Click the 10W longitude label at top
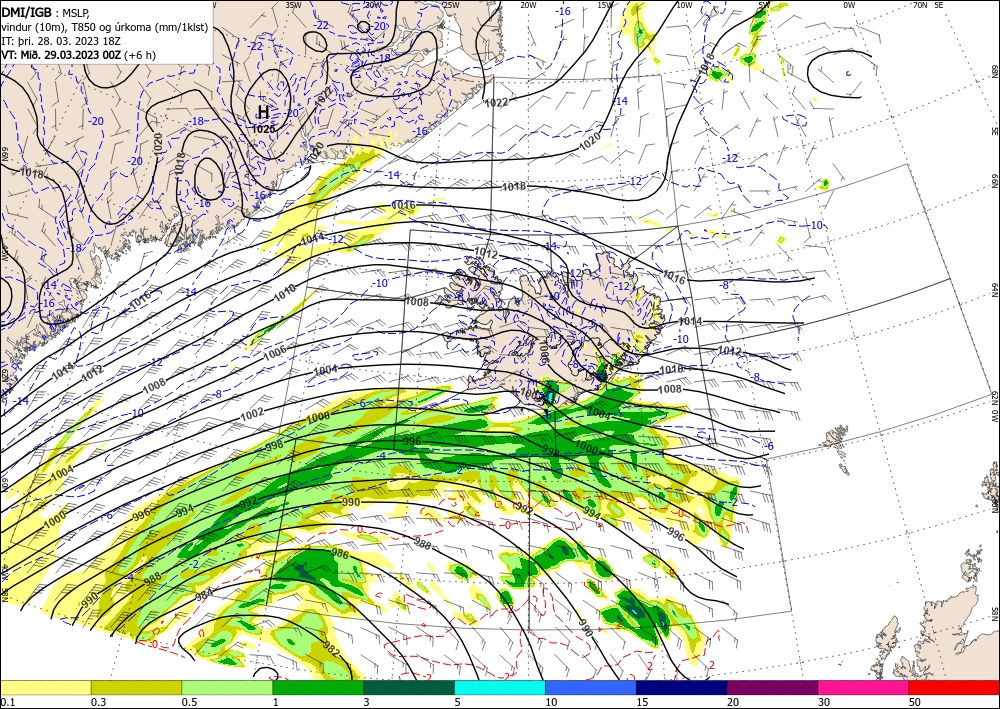The image size is (1000, 709). point(684,5)
